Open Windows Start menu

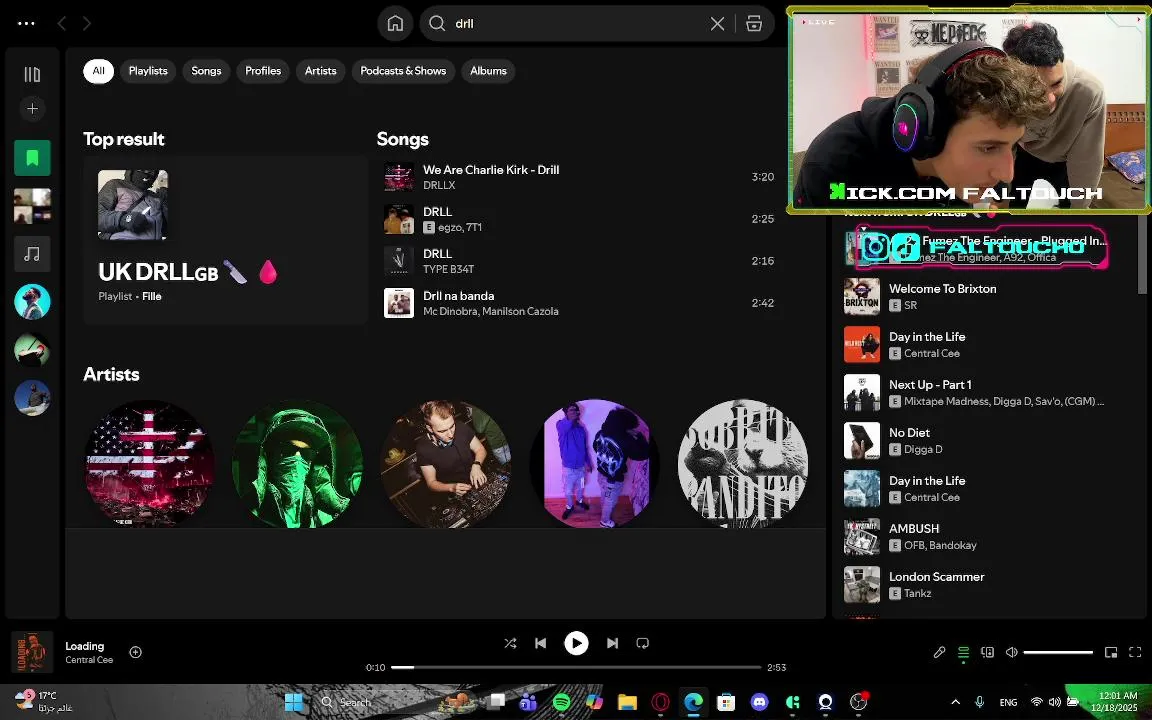294,702
